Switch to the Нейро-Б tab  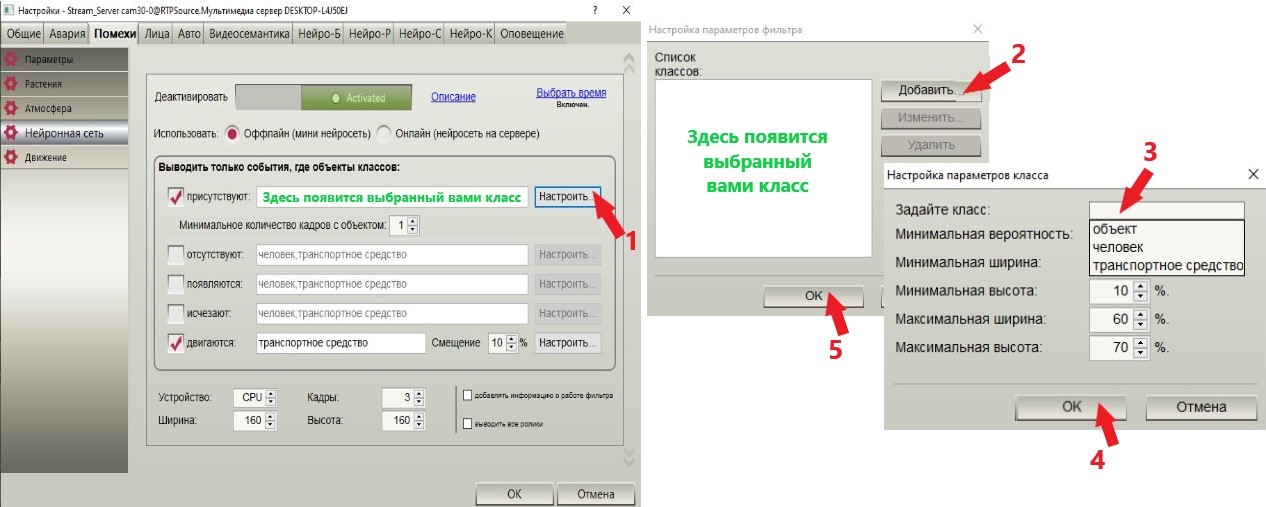(x=318, y=34)
